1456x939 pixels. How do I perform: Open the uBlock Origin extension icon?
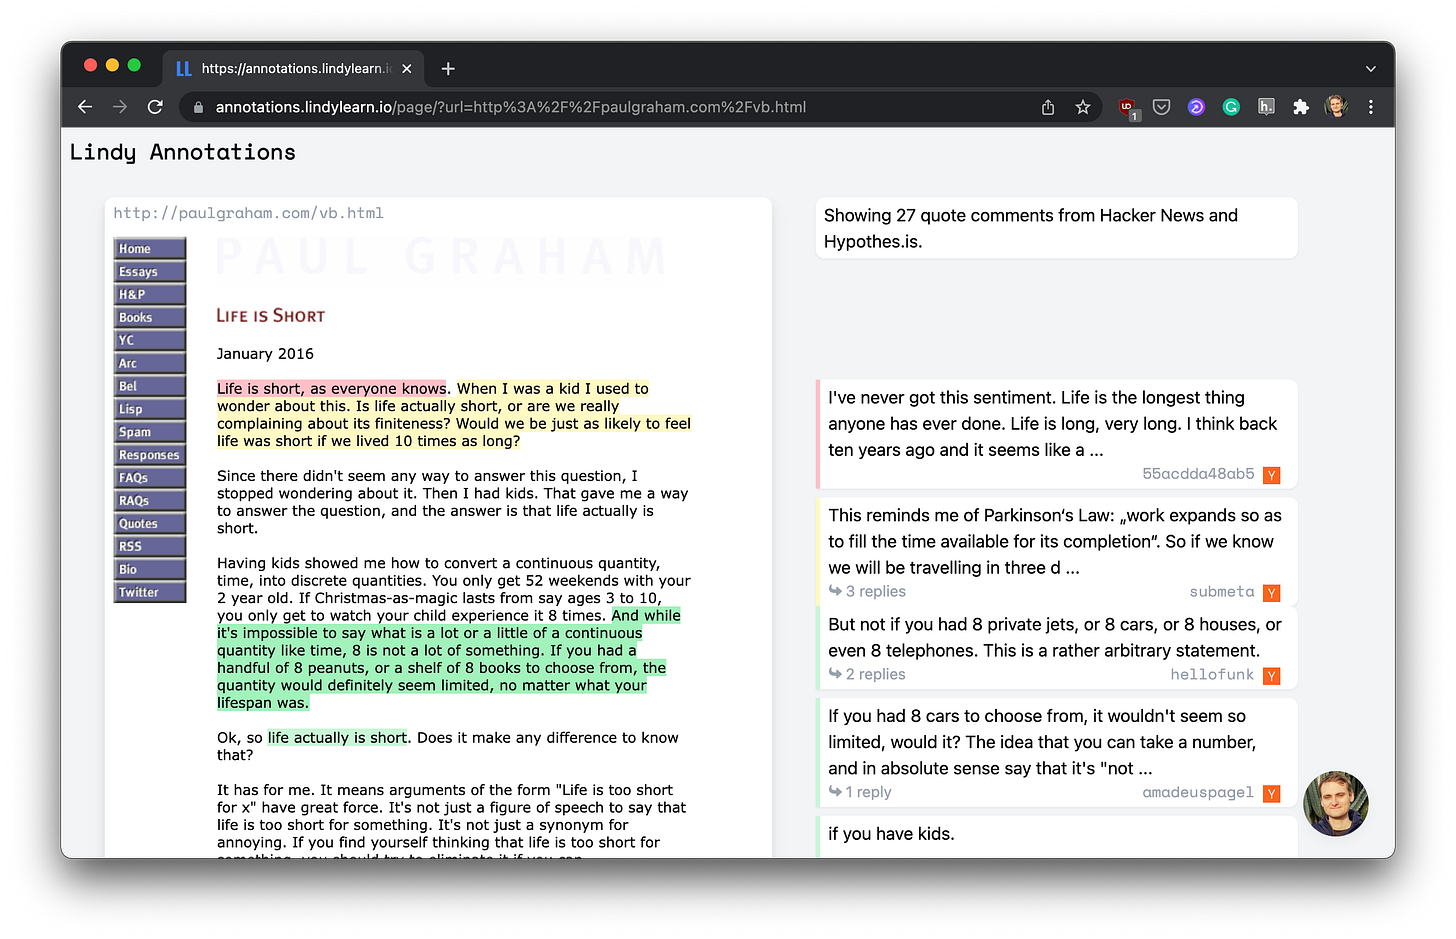click(1128, 108)
